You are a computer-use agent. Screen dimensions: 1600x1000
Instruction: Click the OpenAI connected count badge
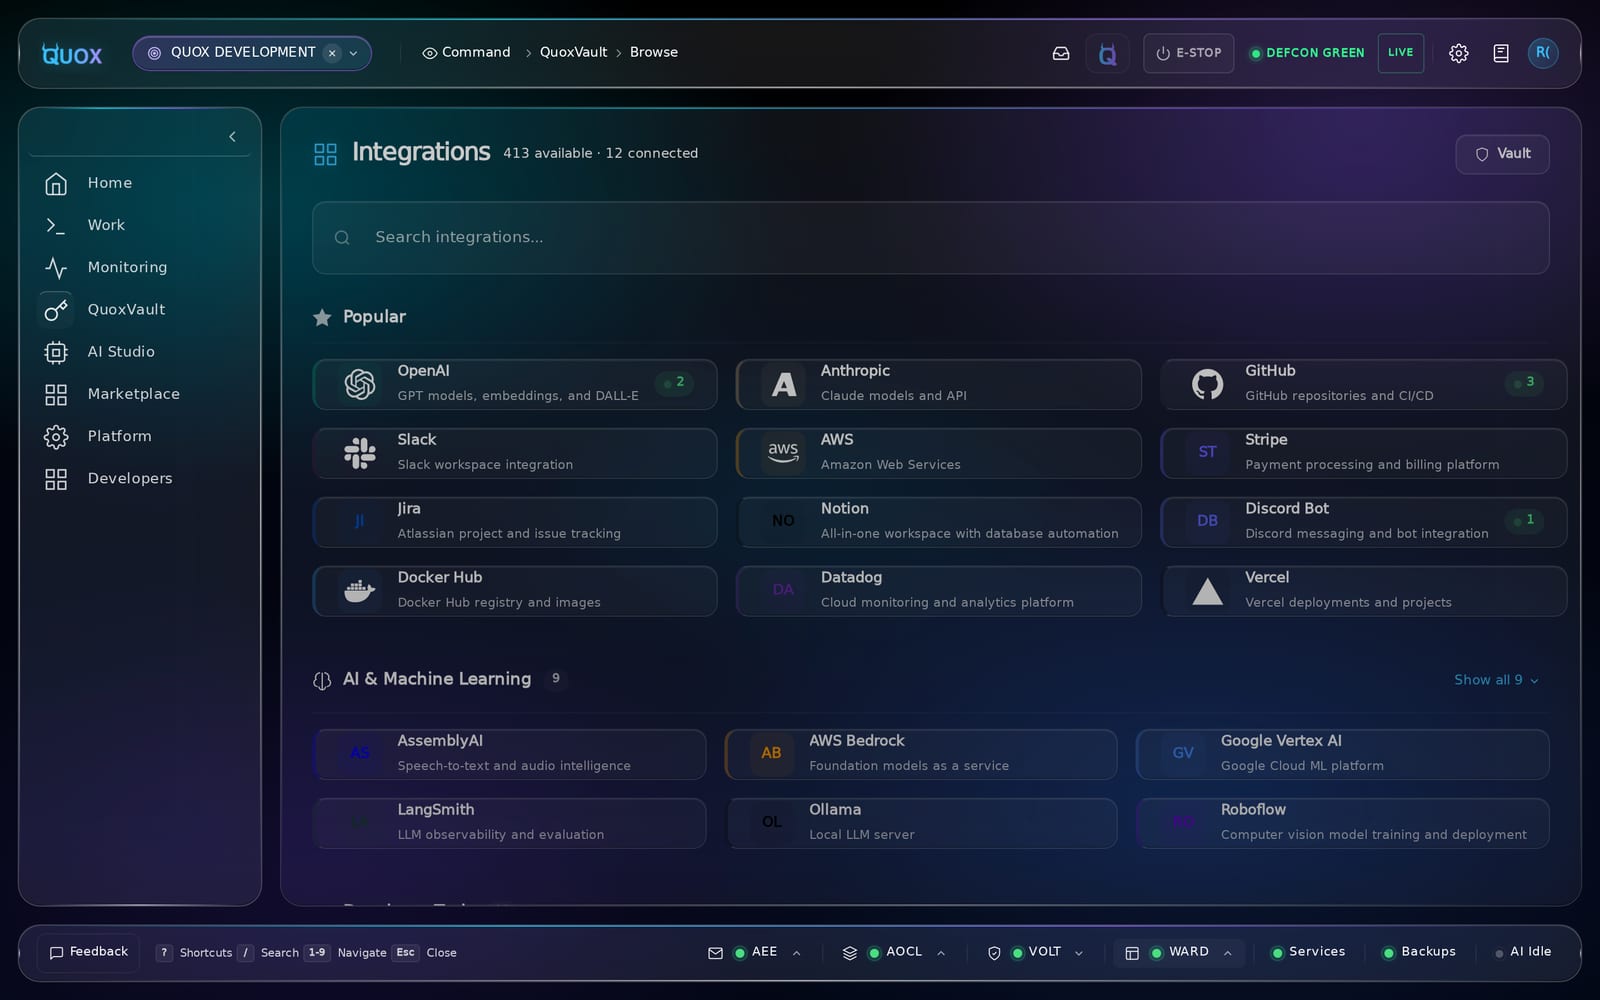(675, 383)
